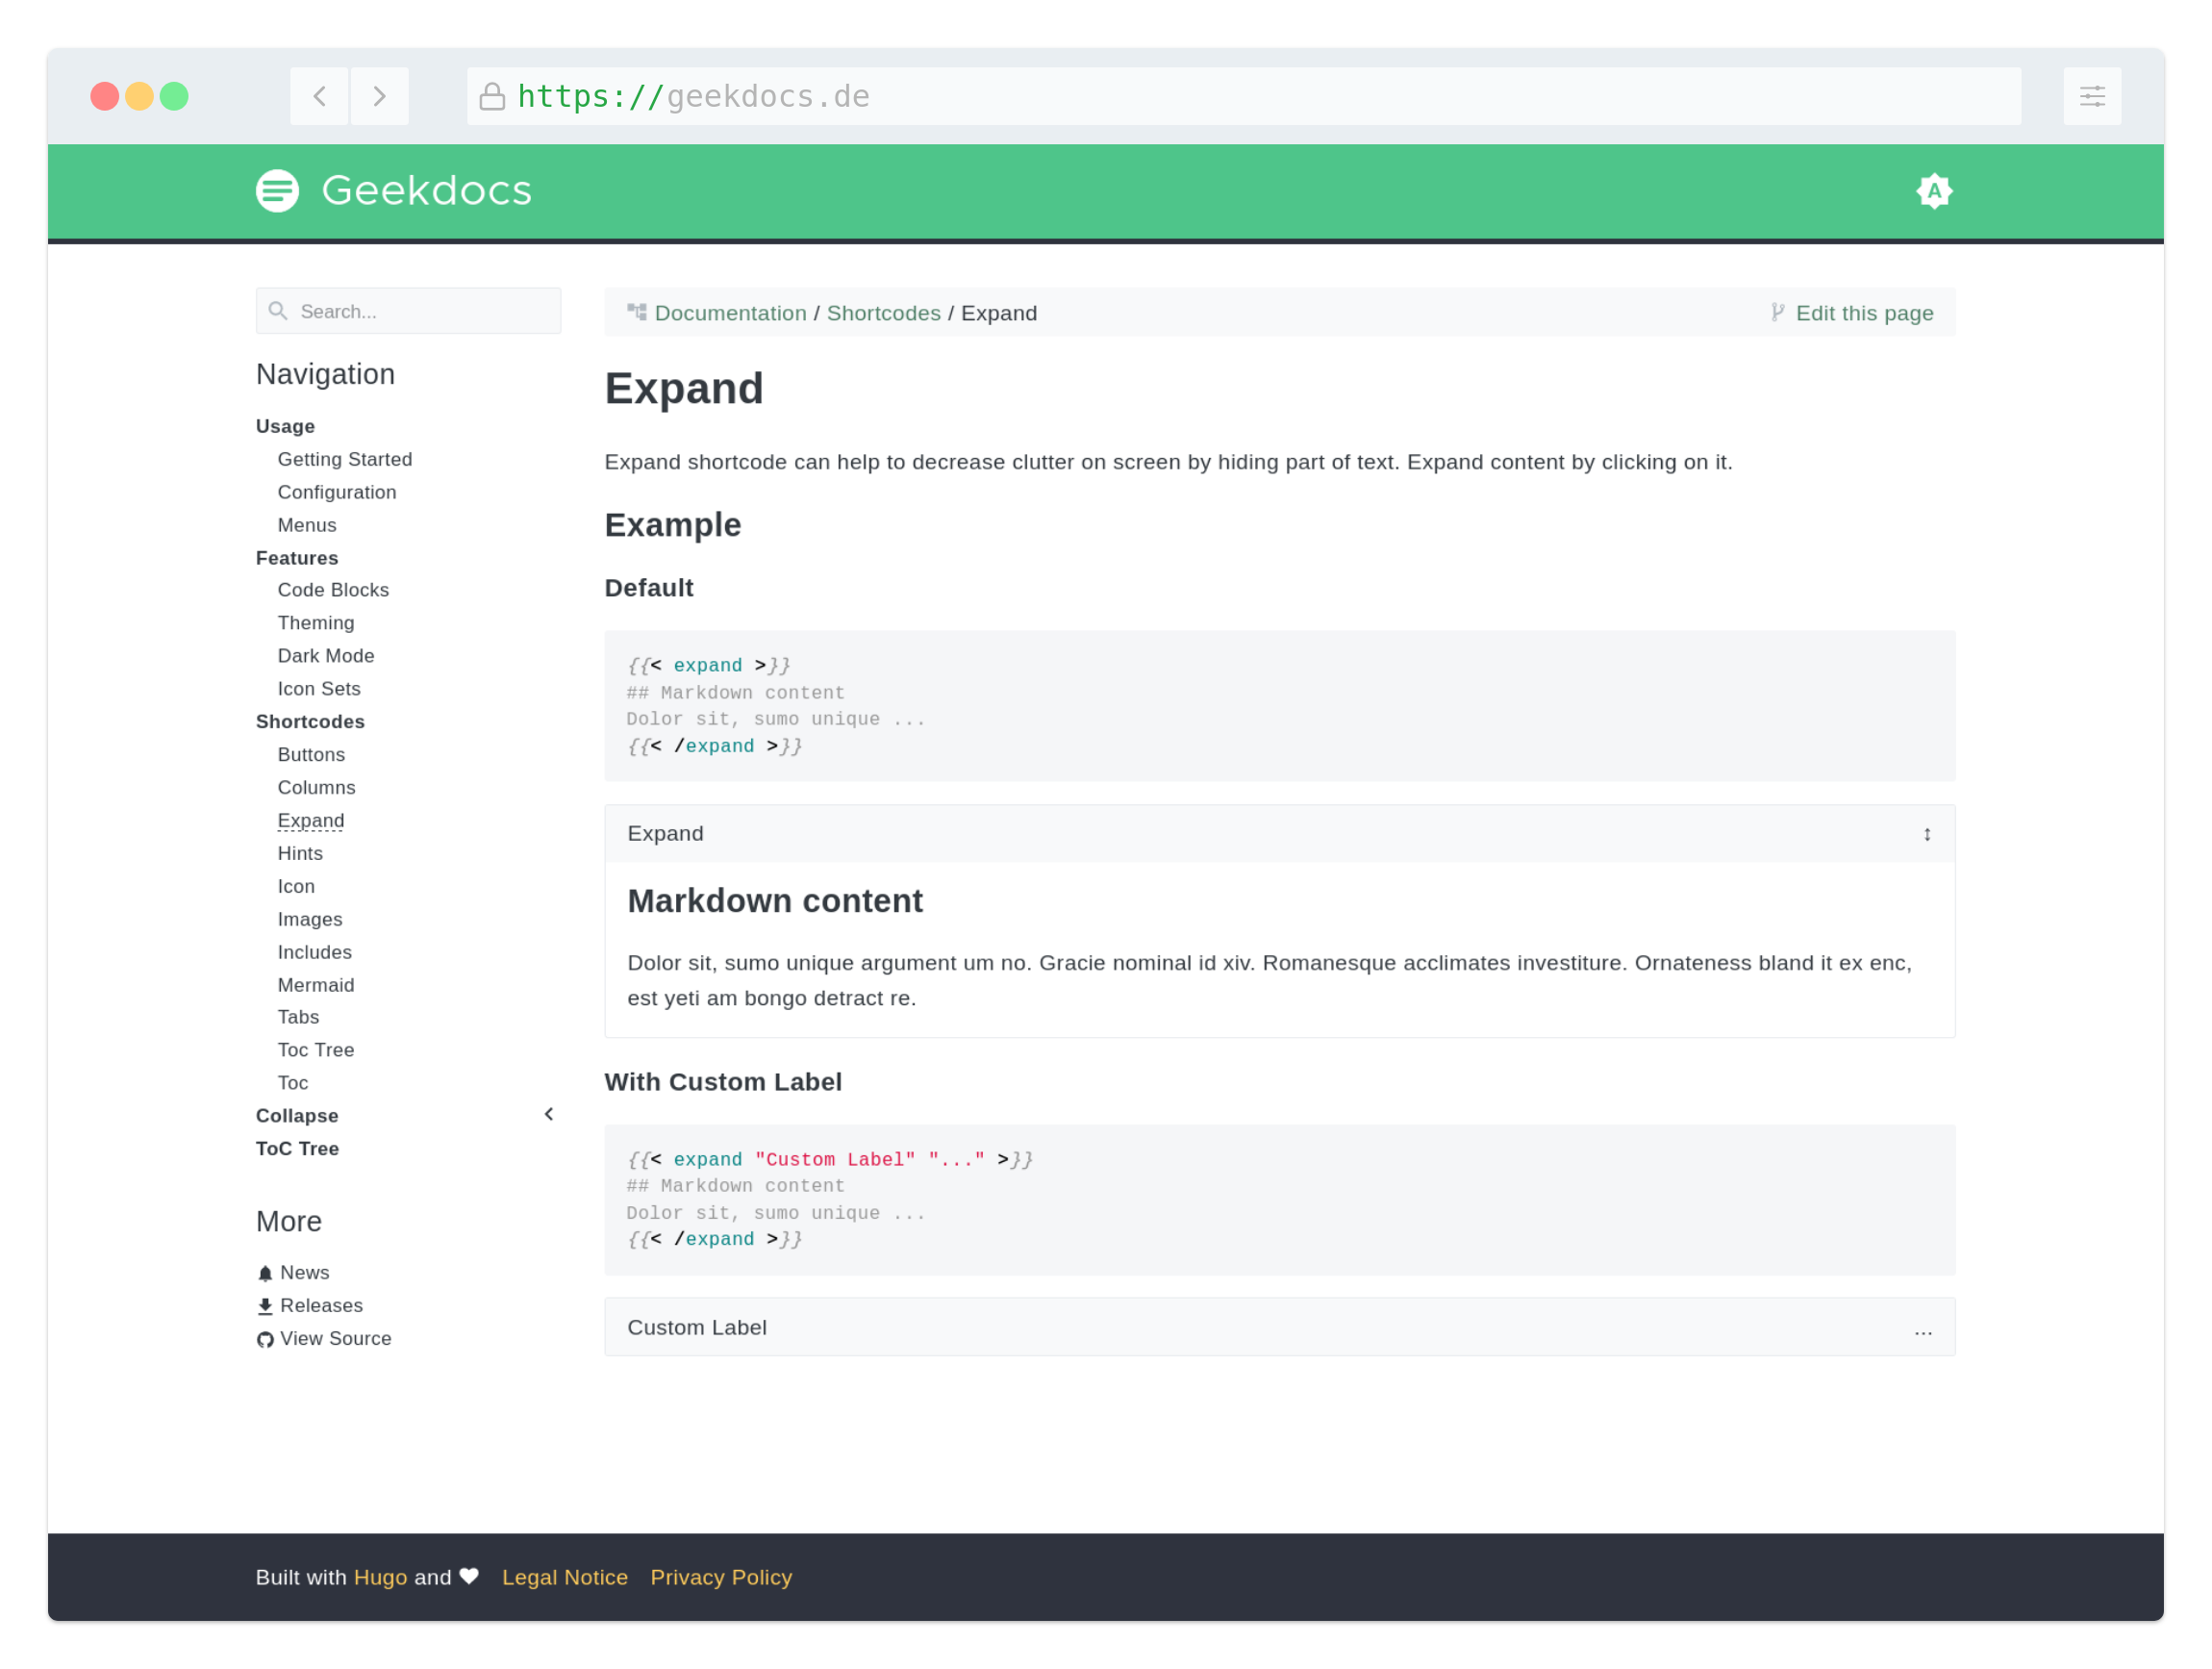This screenshot has height=1669, width=2212.
Task: Open Documentation breadcrumb link
Action: (x=730, y=313)
